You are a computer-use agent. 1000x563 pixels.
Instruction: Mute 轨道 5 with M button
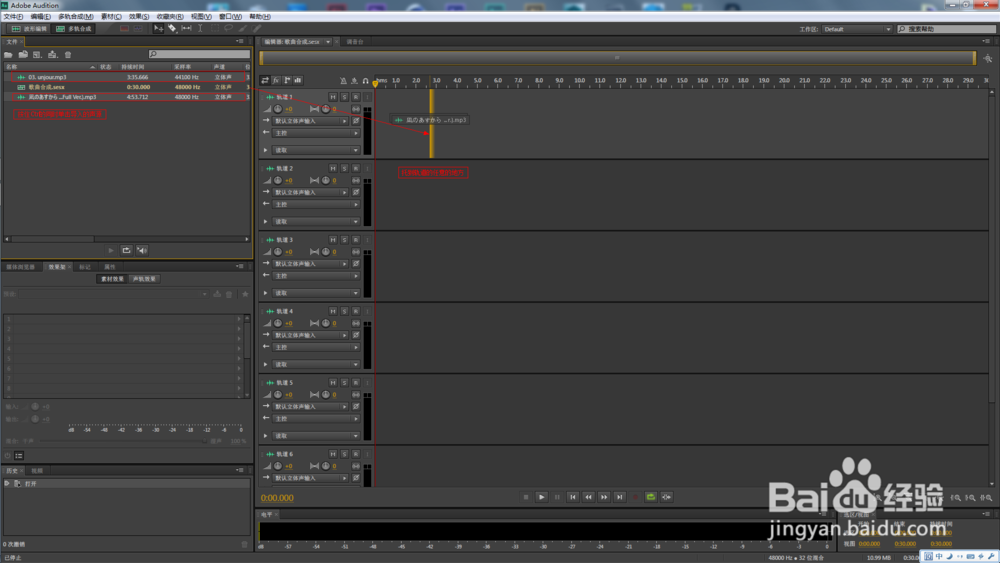click(x=333, y=383)
